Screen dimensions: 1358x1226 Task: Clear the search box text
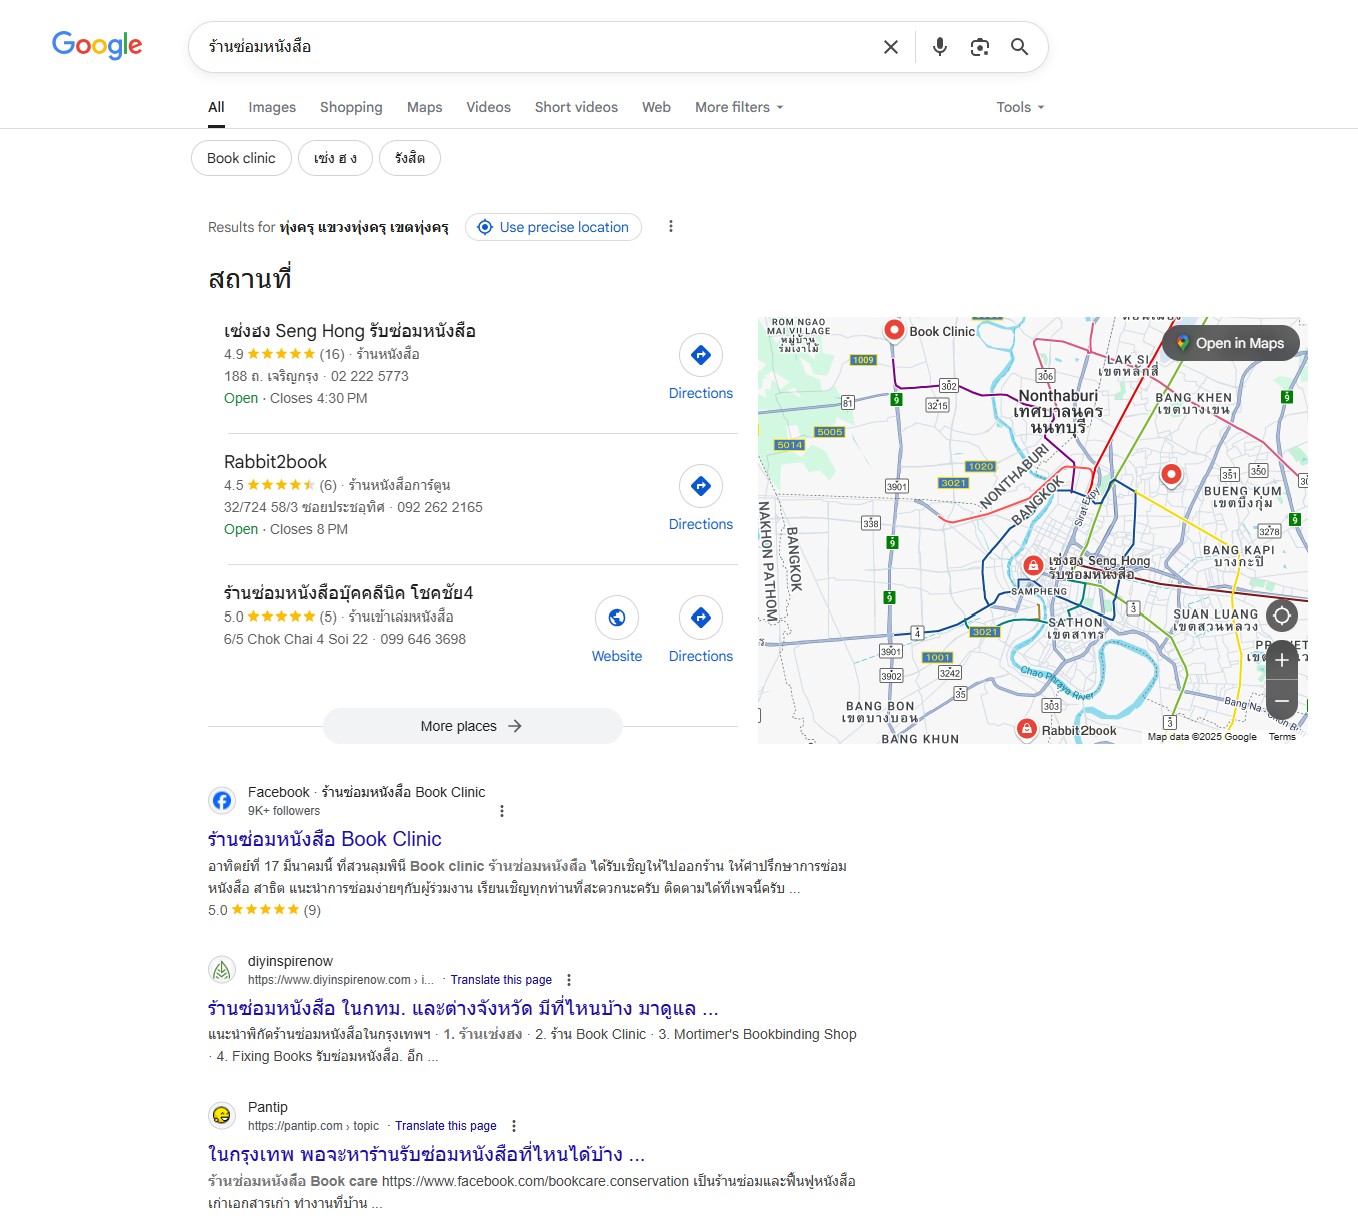pyautogui.click(x=890, y=47)
